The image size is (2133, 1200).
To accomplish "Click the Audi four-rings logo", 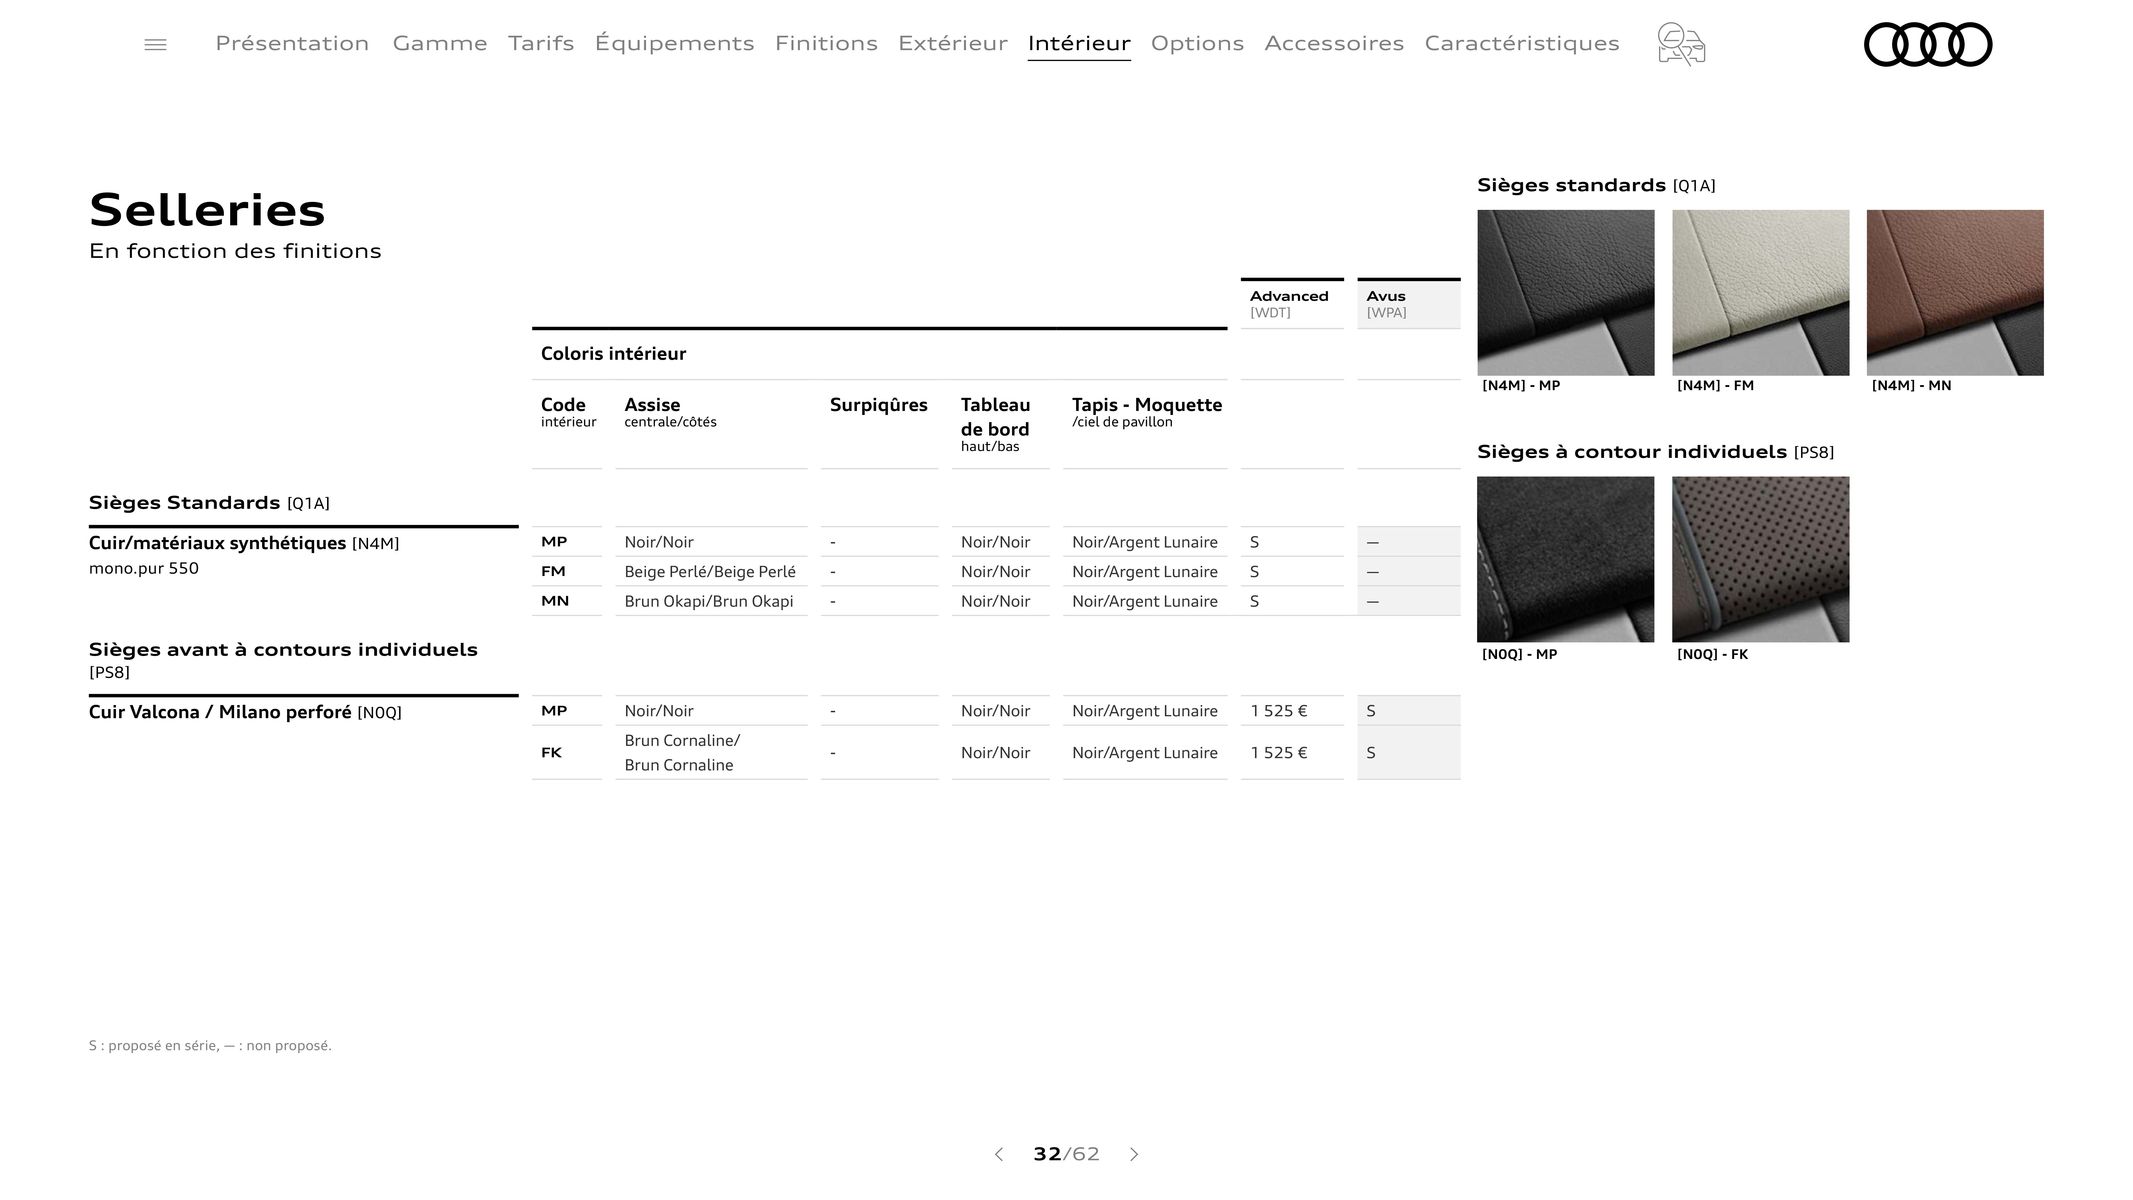I will tap(1928, 44).
